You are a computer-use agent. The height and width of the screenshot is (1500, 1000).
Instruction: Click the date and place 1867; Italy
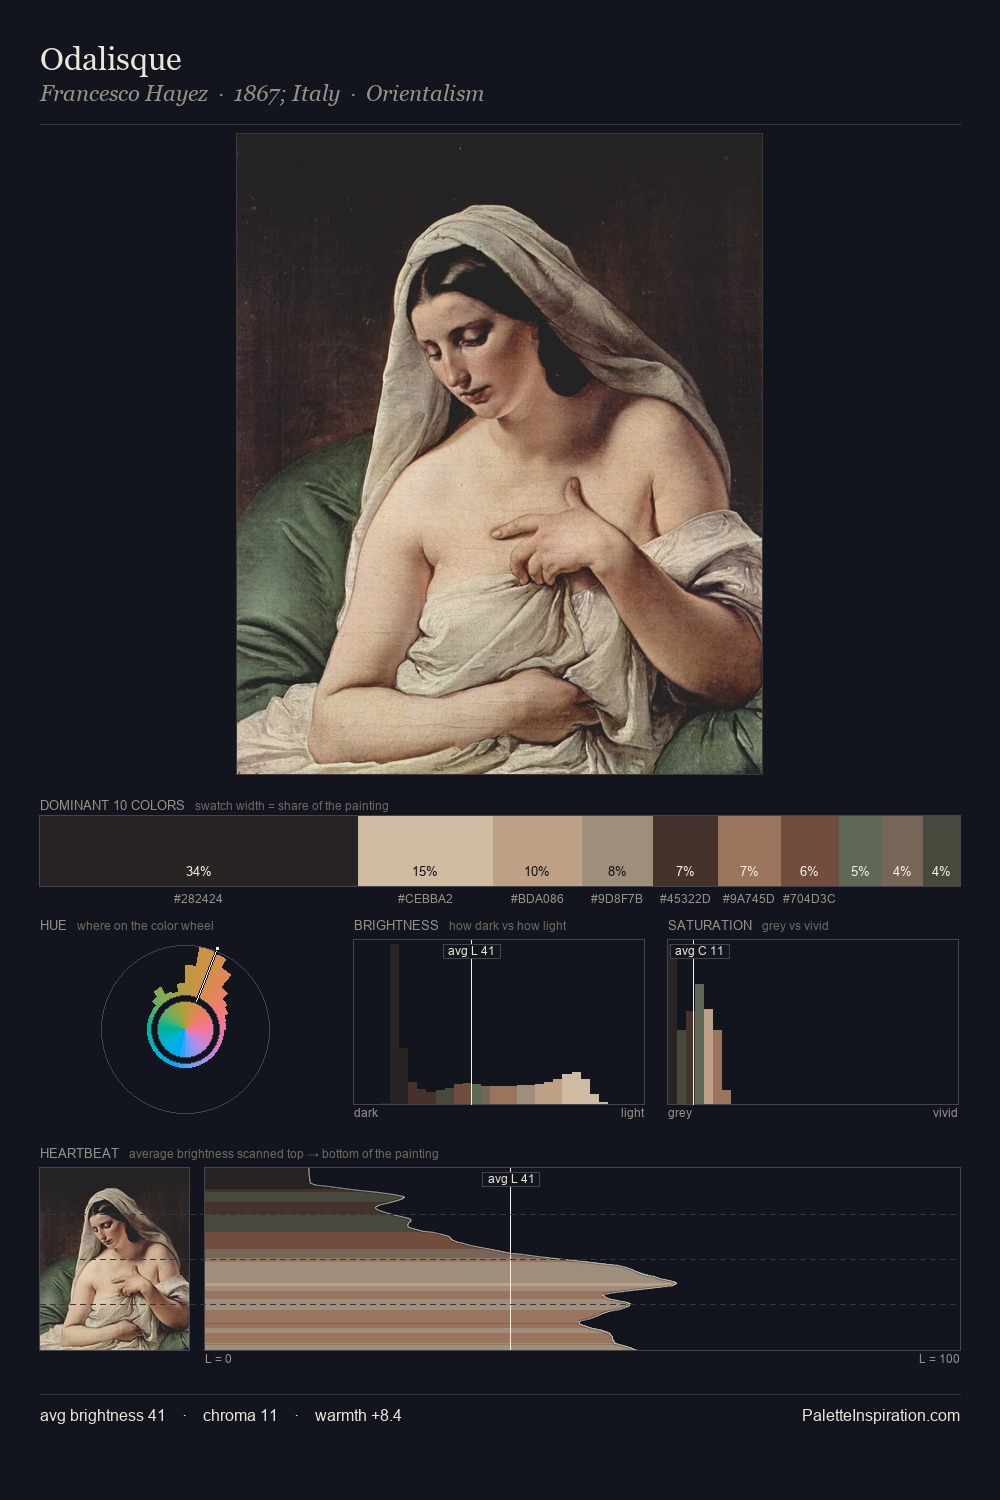[287, 94]
